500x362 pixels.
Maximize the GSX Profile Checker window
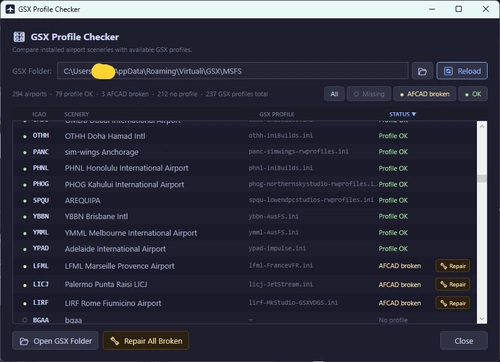click(x=459, y=9)
